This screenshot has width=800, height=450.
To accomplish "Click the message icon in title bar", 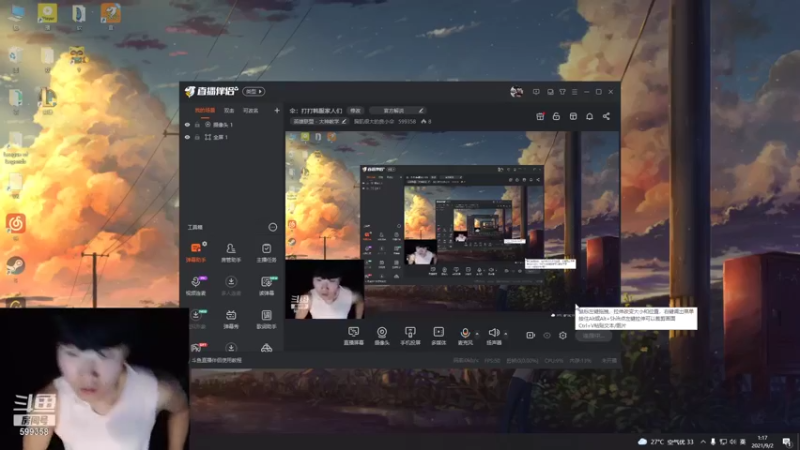I will tap(536, 92).
